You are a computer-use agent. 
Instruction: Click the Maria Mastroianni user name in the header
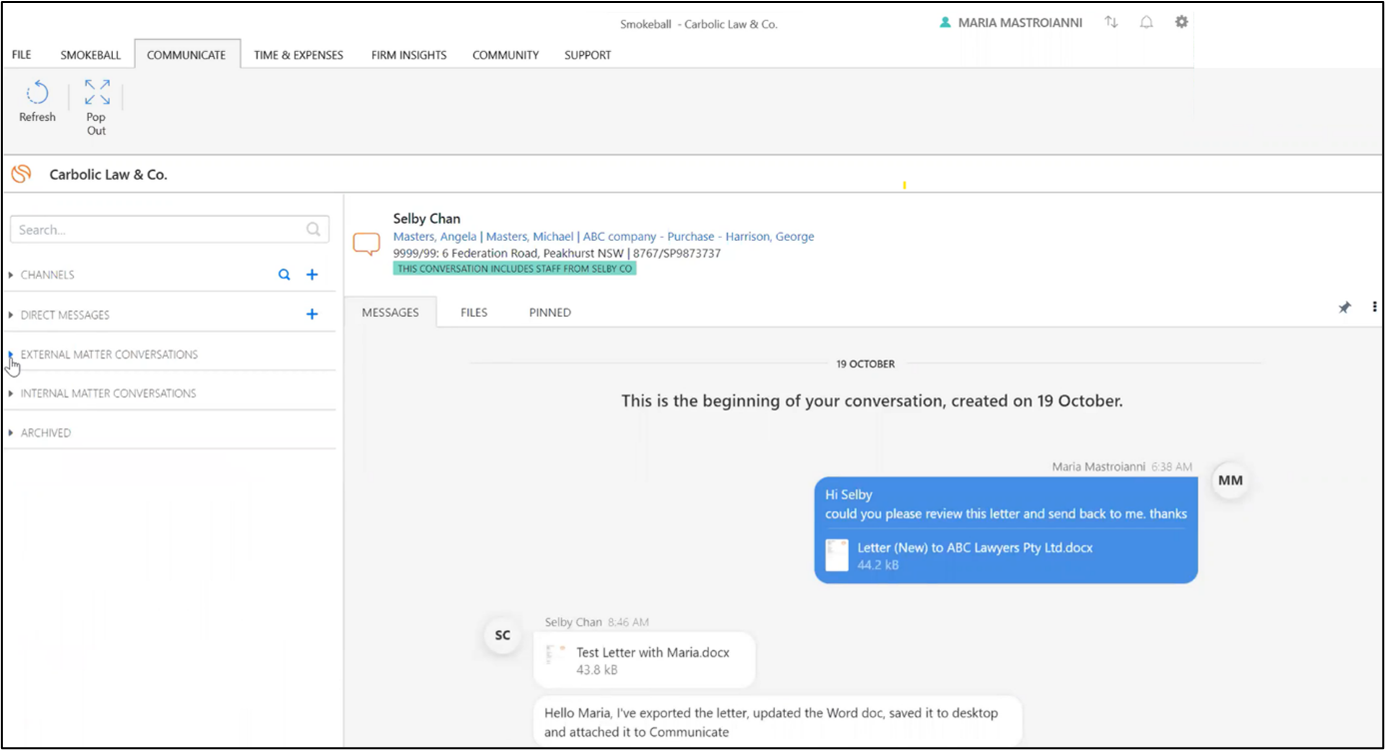click(1020, 22)
